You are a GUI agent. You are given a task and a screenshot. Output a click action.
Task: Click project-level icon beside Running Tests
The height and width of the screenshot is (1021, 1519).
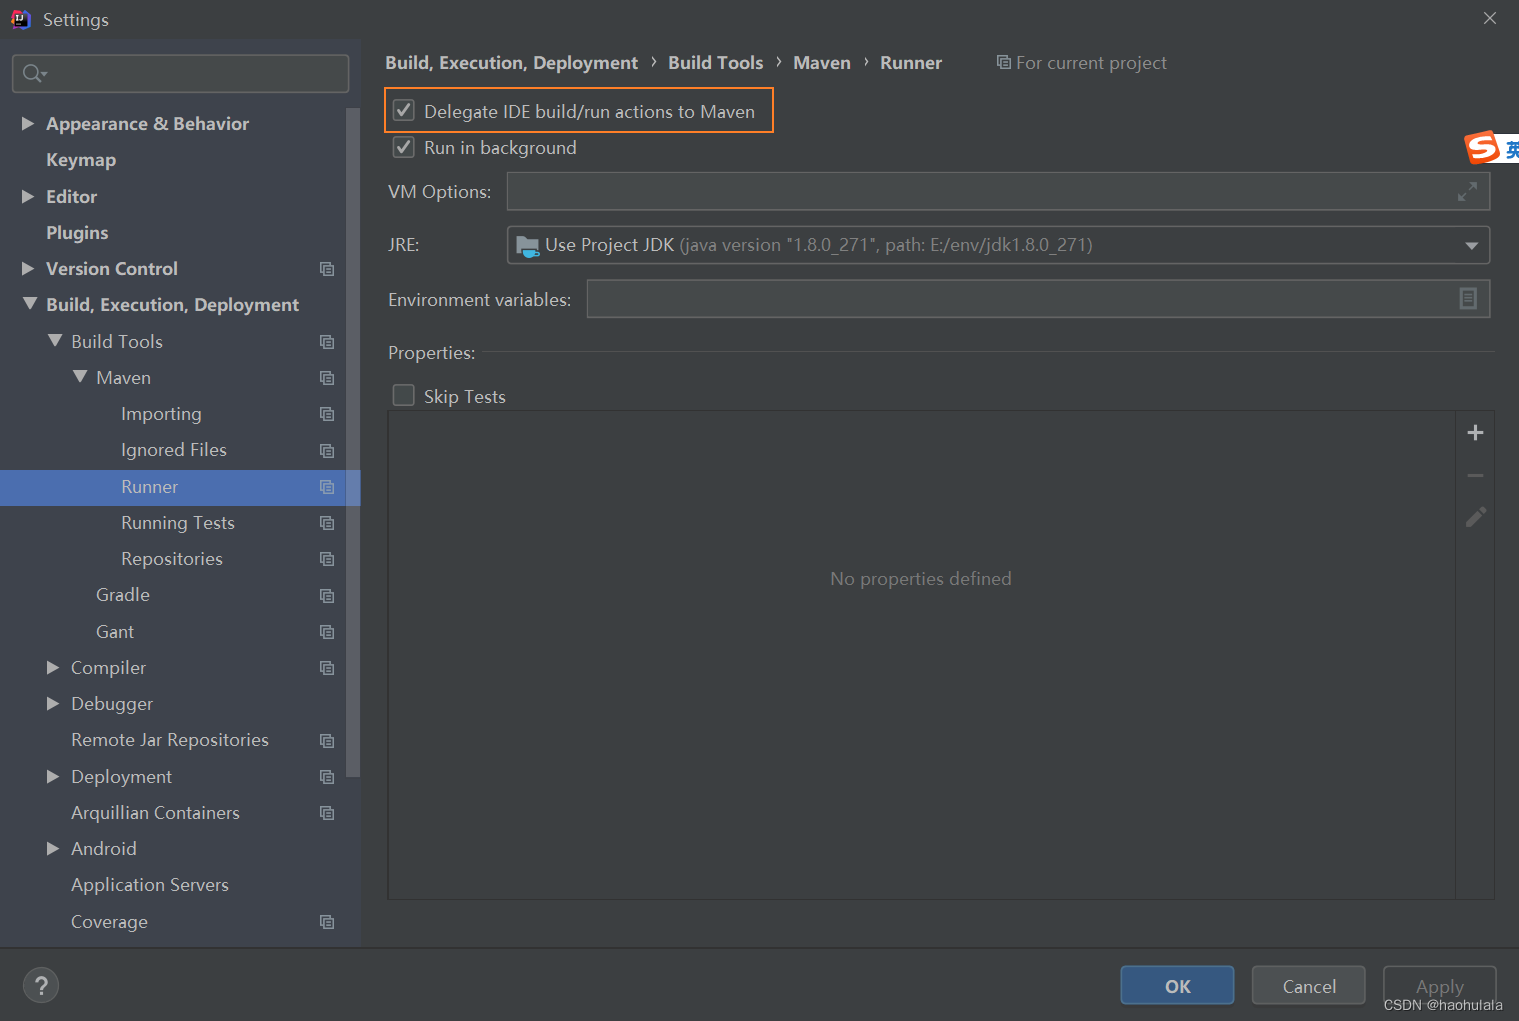tap(327, 523)
